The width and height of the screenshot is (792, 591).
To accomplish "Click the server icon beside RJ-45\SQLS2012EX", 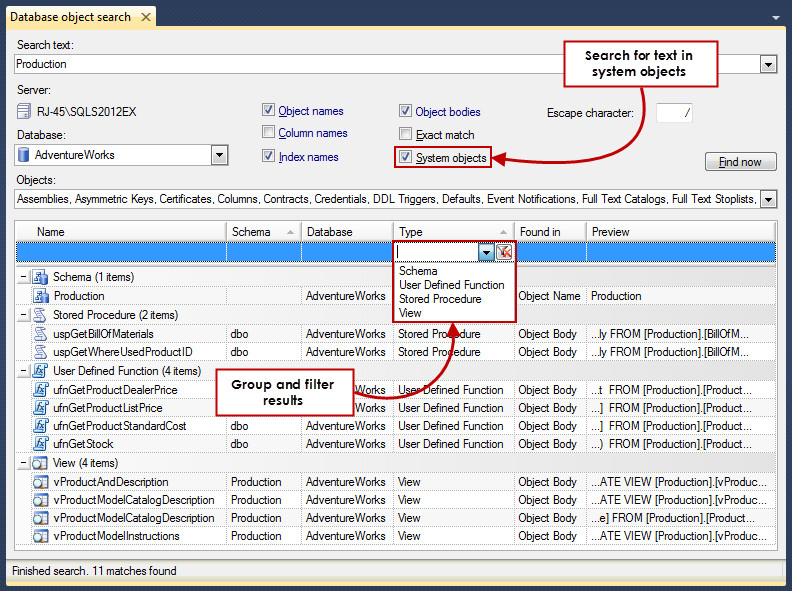I will [x=24, y=111].
